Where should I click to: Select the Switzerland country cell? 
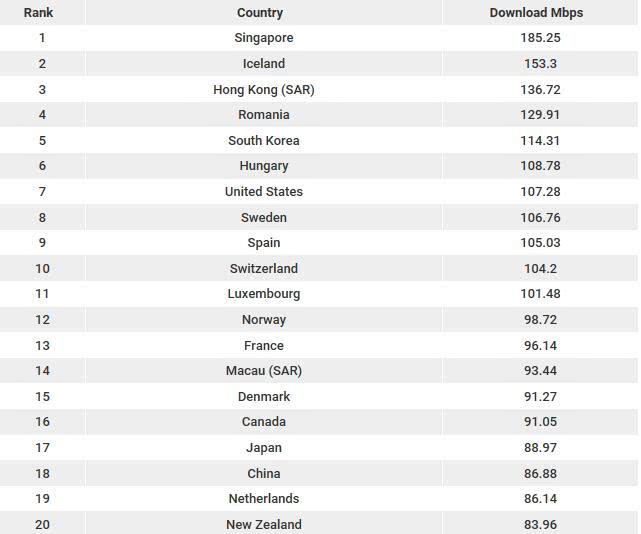coord(263,268)
